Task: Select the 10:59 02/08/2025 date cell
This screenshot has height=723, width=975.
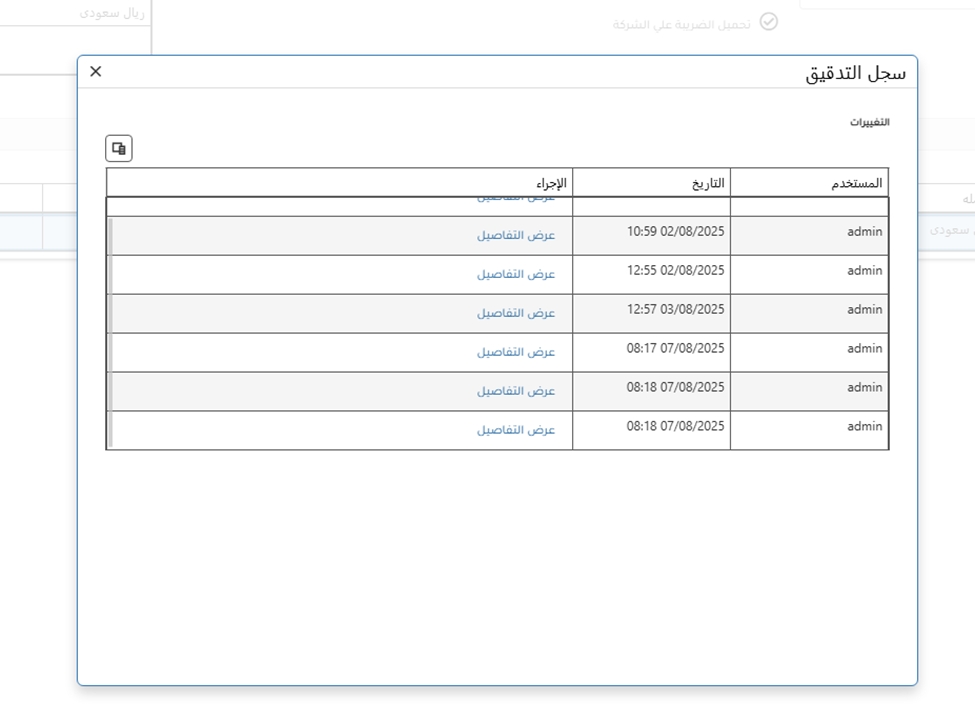Action: tap(675, 232)
